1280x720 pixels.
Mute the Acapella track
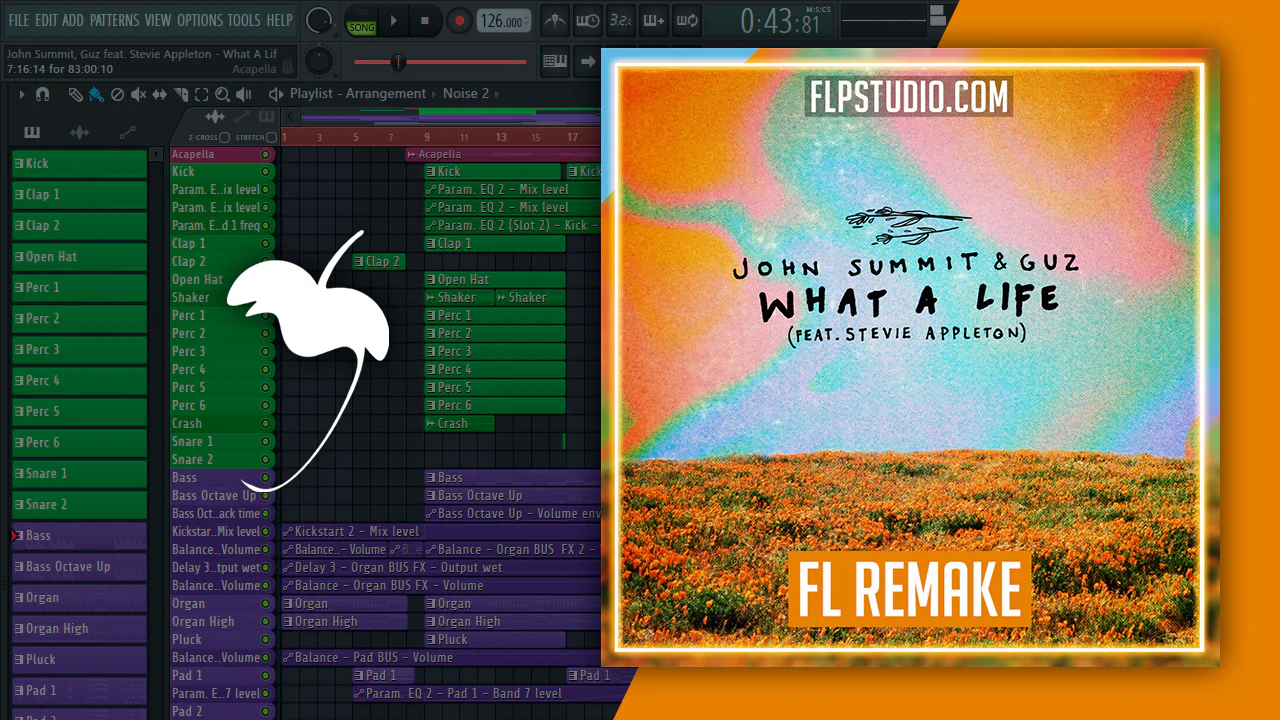point(265,154)
